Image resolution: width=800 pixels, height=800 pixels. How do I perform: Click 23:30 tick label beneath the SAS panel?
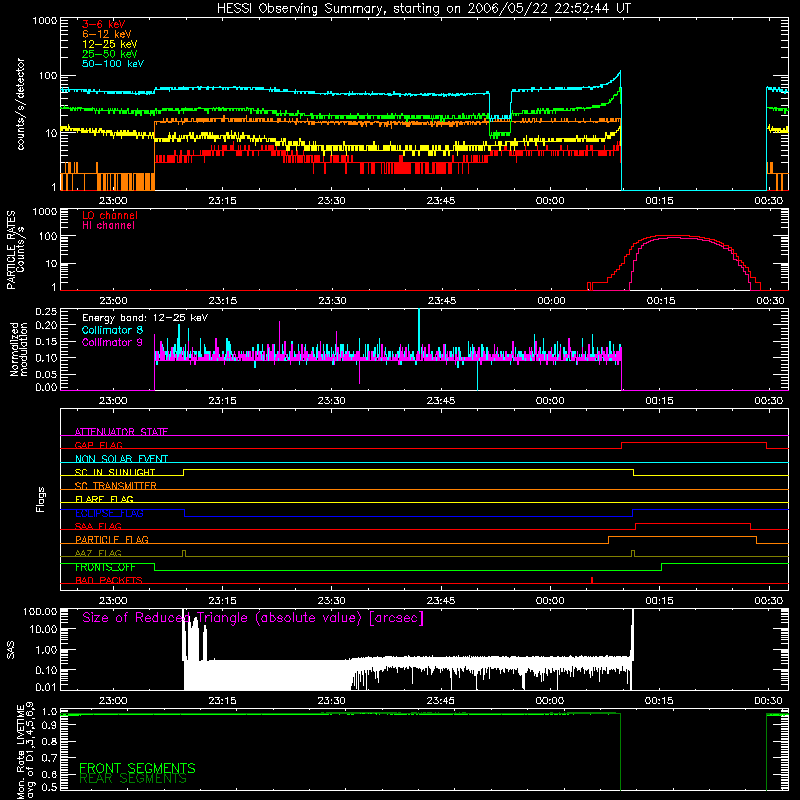(x=332, y=701)
